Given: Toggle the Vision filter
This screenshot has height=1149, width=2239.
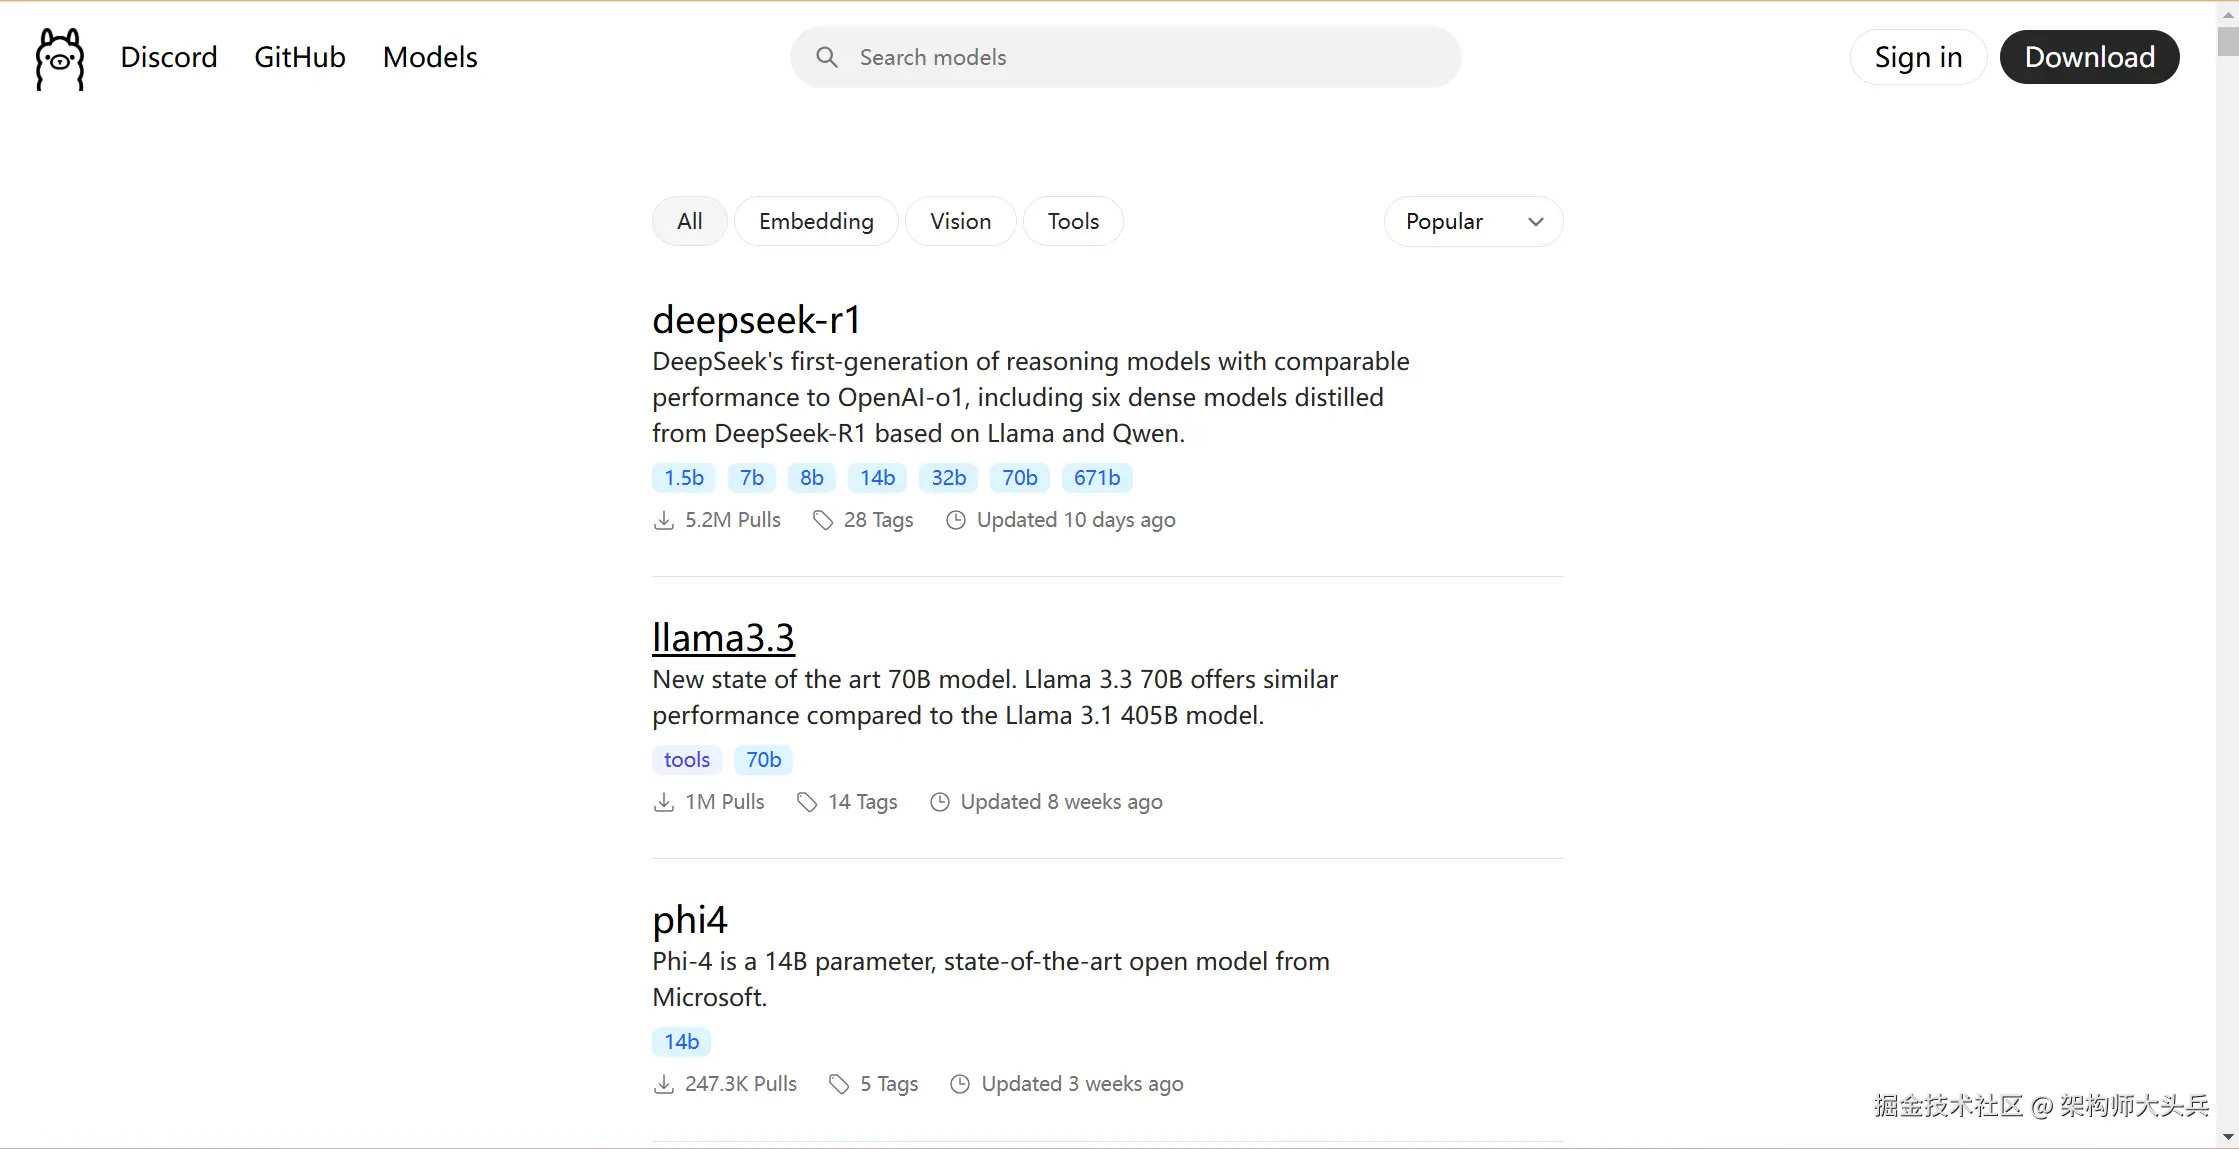Looking at the screenshot, I should click(x=960, y=221).
